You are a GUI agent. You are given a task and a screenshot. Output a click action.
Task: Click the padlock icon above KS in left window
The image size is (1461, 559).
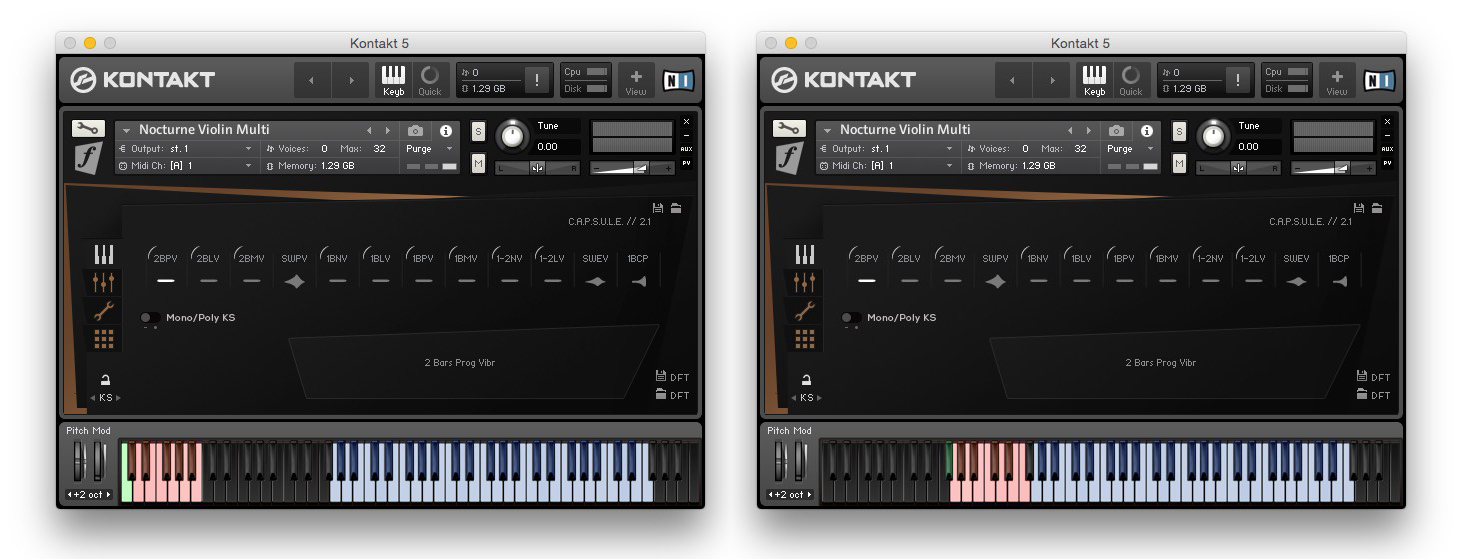click(x=105, y=380)
